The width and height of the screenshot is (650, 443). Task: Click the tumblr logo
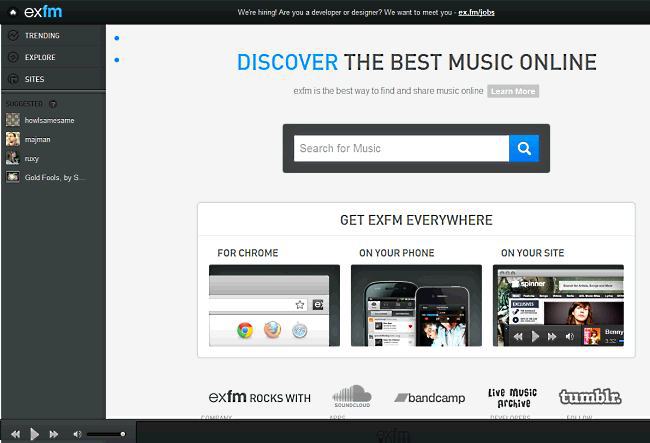[590, 397]
